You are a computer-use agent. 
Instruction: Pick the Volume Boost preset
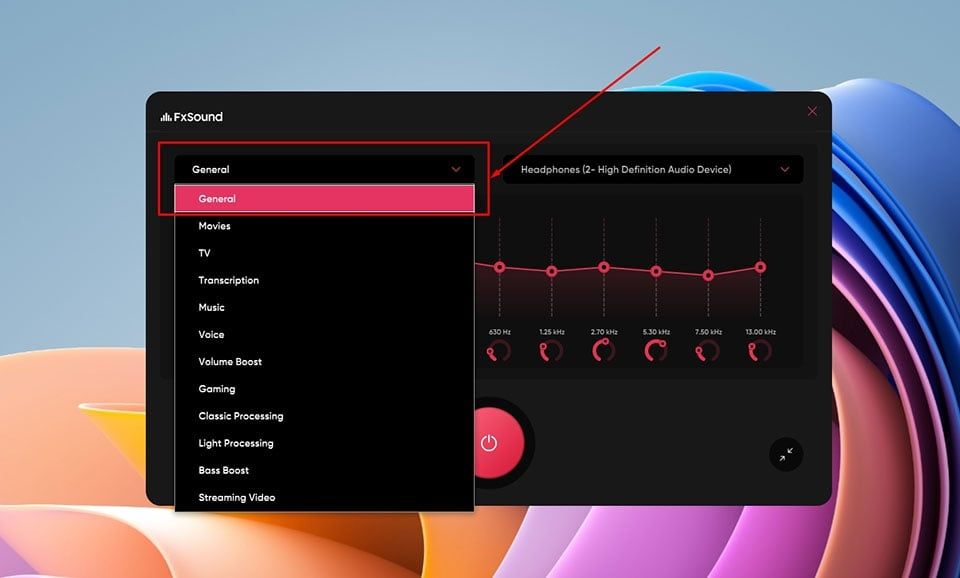(230, 362)
